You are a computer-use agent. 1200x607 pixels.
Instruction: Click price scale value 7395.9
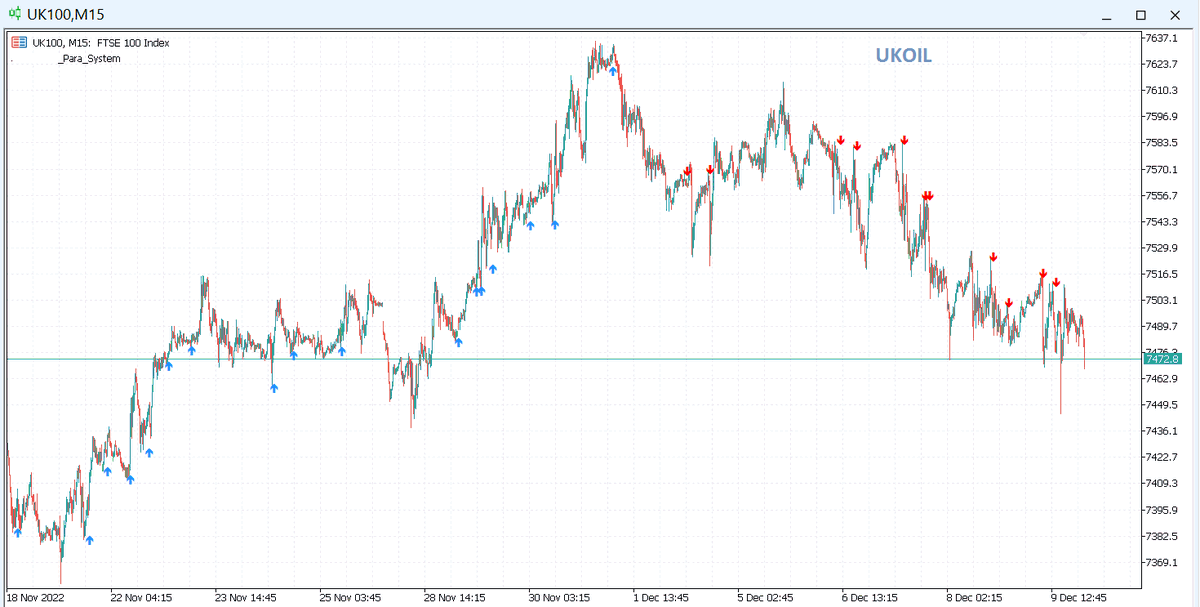(x=1163, y=510)
